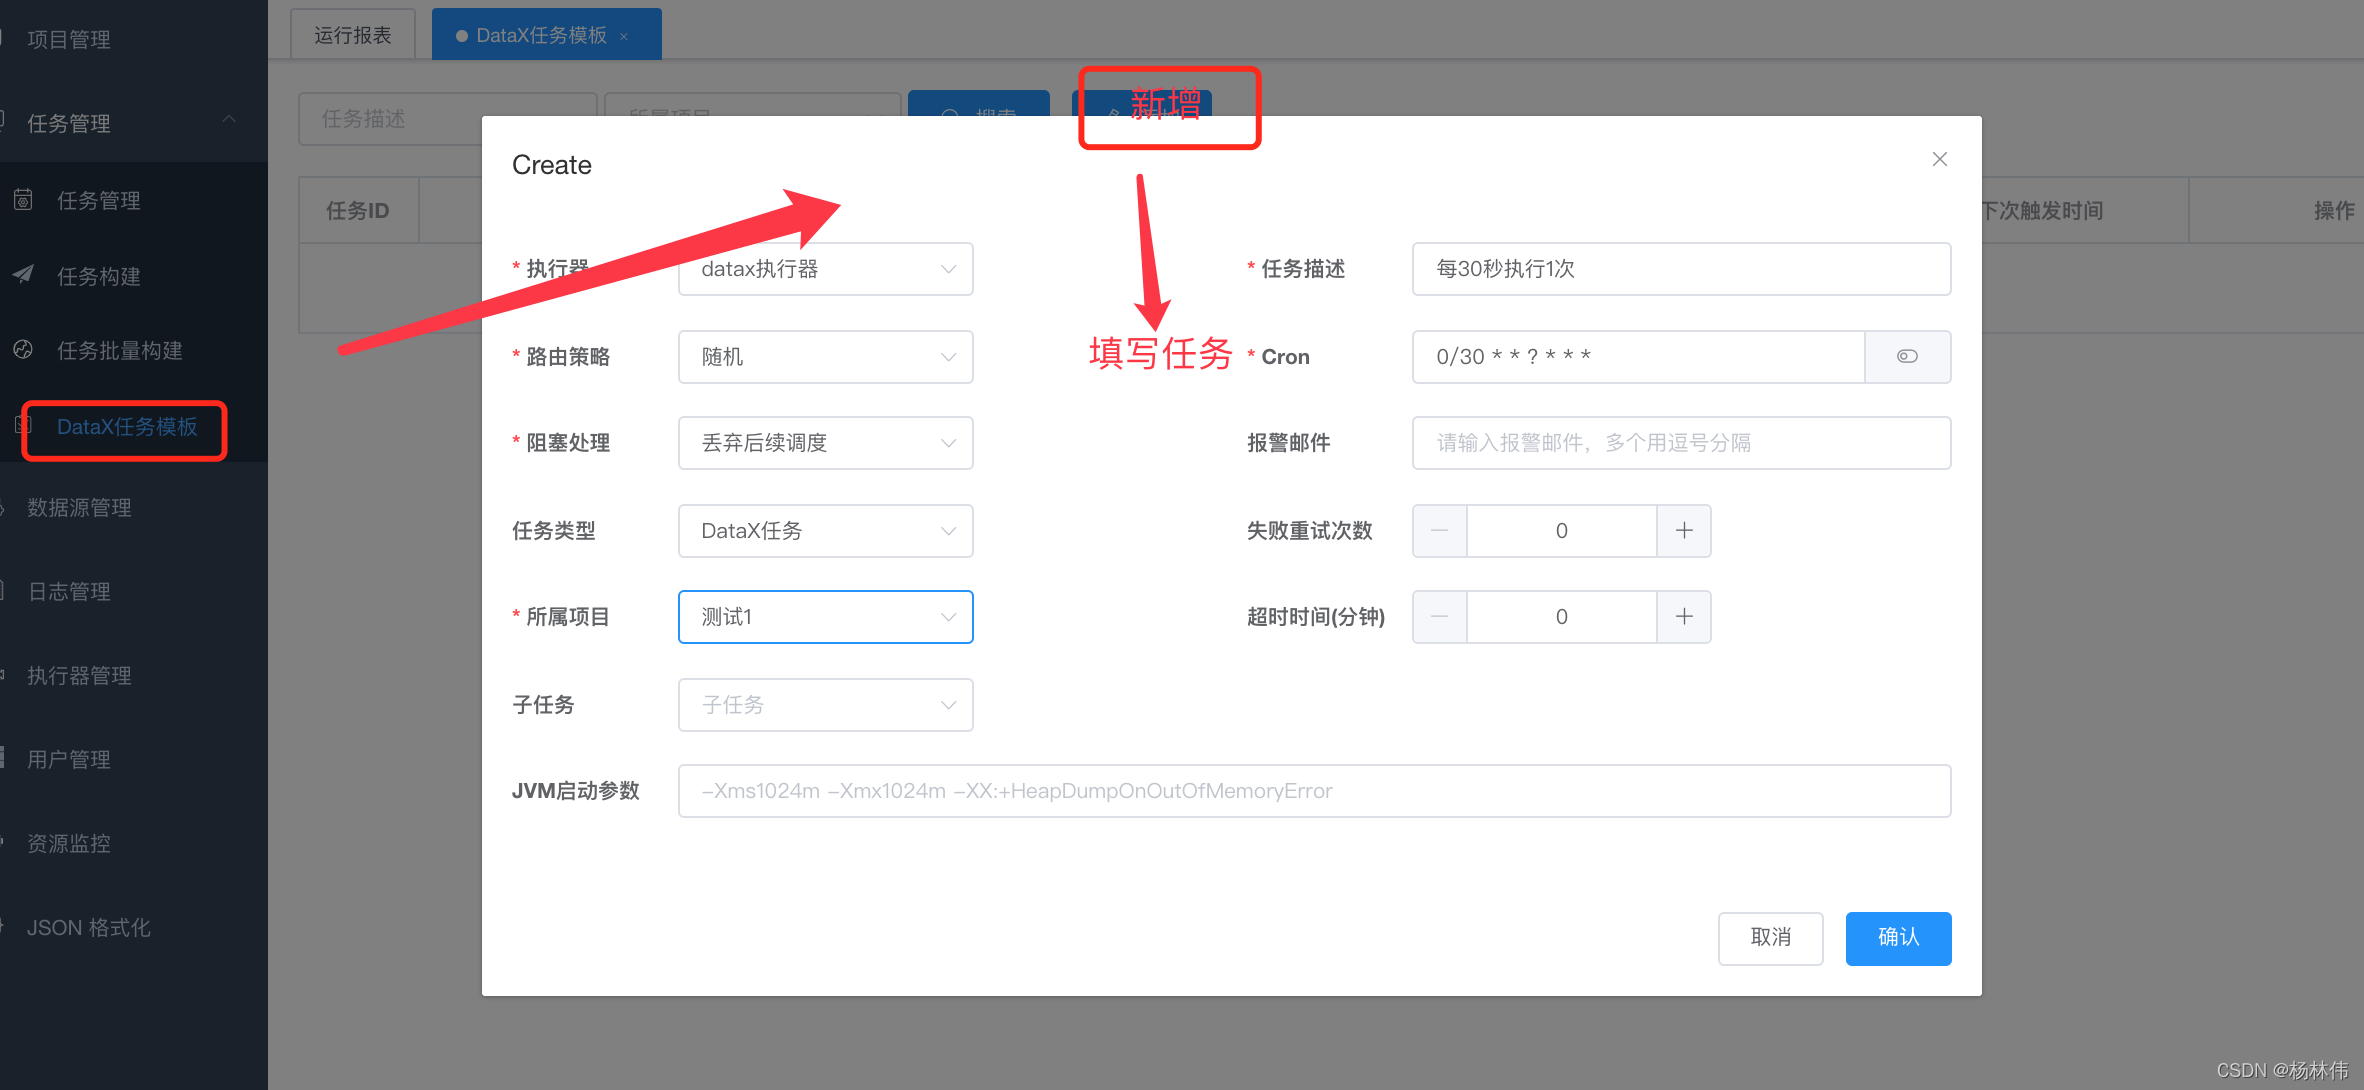The image size is (2364, 1090).
Task: Click the 确认 button to confirm
Action: pos(1897,938)
